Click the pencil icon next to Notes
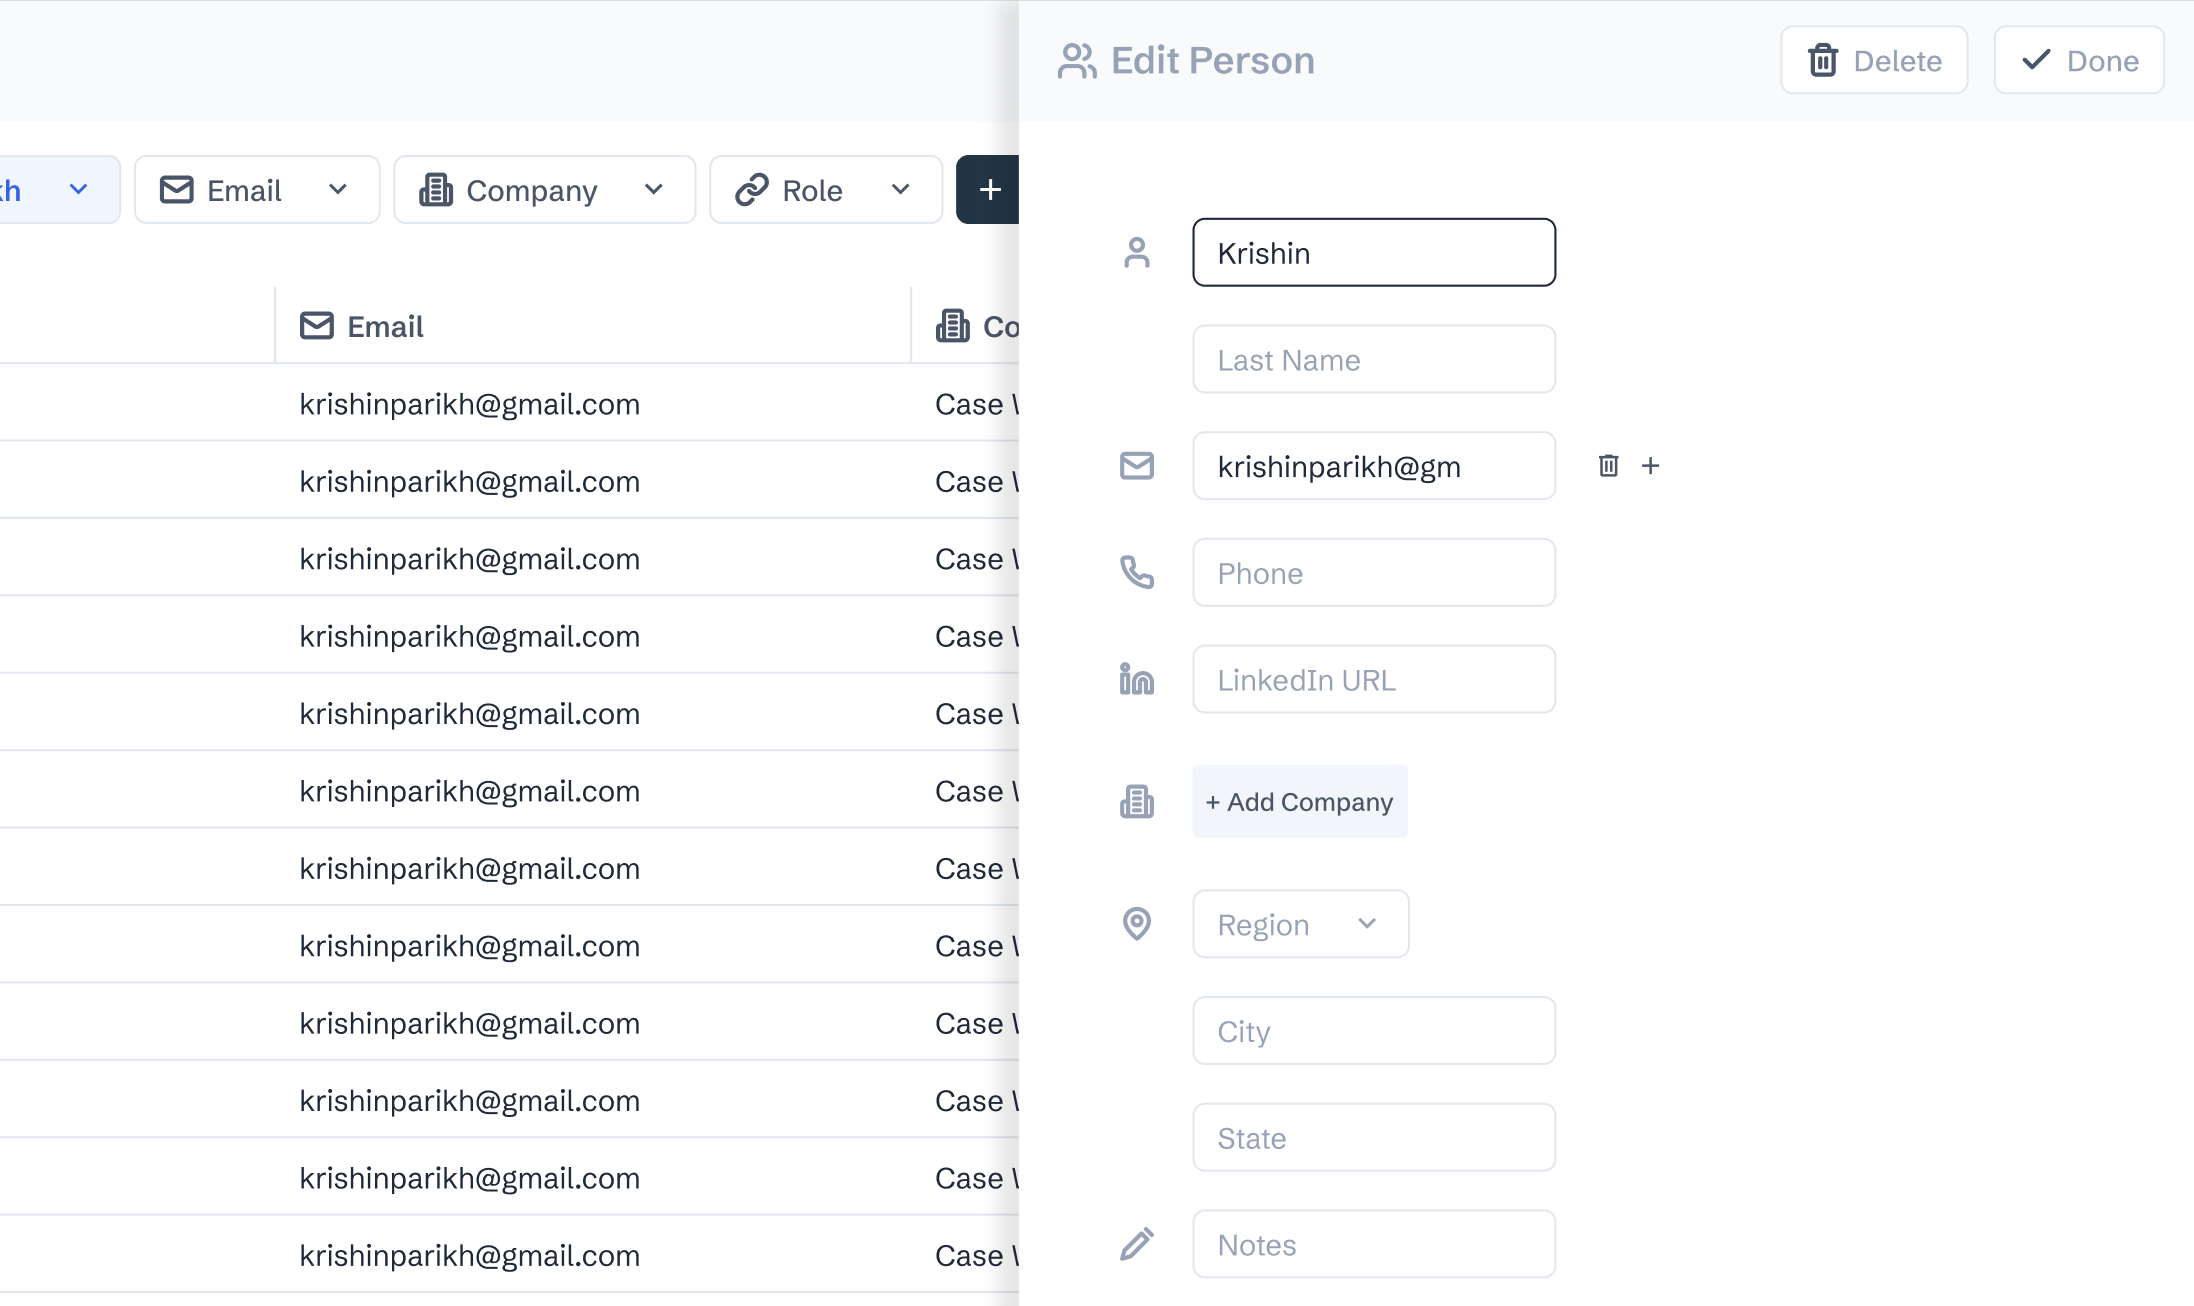The height and width of the screenshot is (1306, 2194). (x=1136, y=1245)
